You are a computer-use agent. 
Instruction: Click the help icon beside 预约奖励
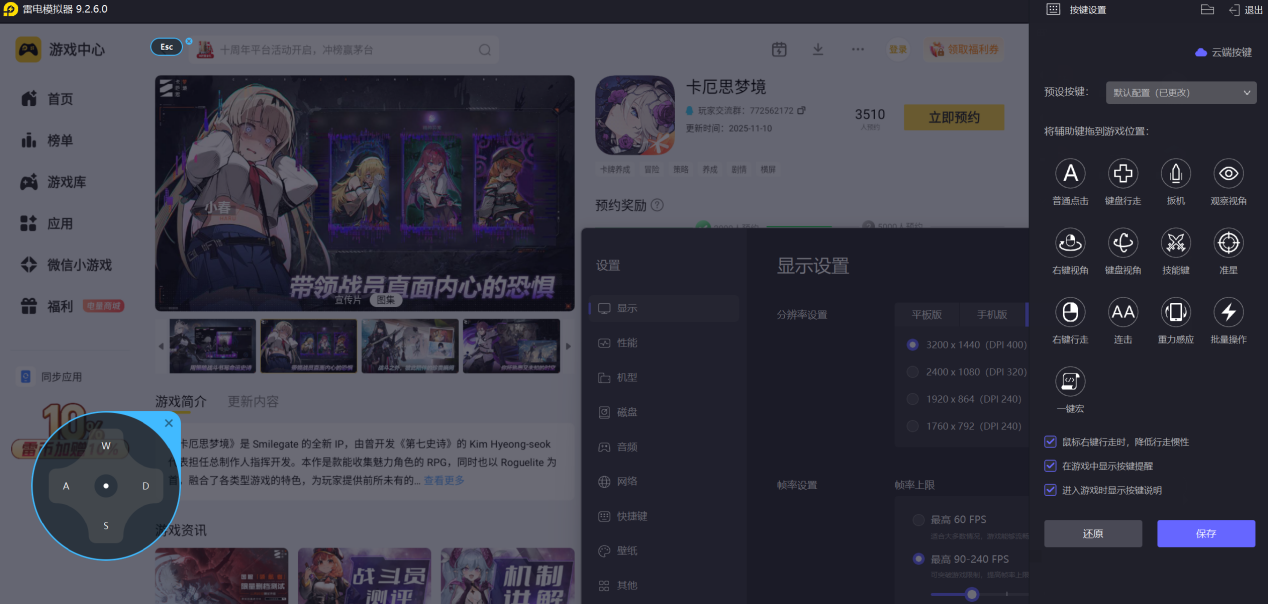pyautogui.click(x=657, y=205)
